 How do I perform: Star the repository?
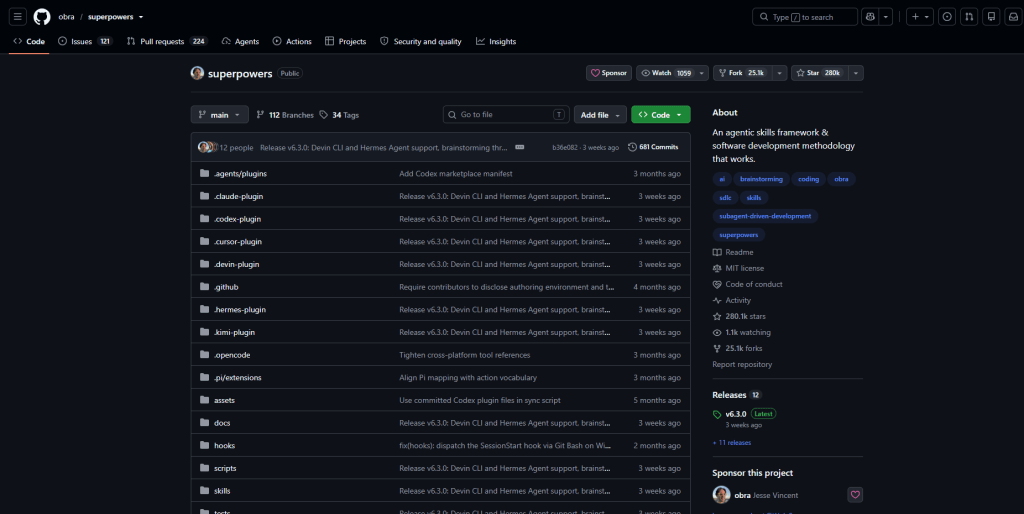click(x=819, y=73)
